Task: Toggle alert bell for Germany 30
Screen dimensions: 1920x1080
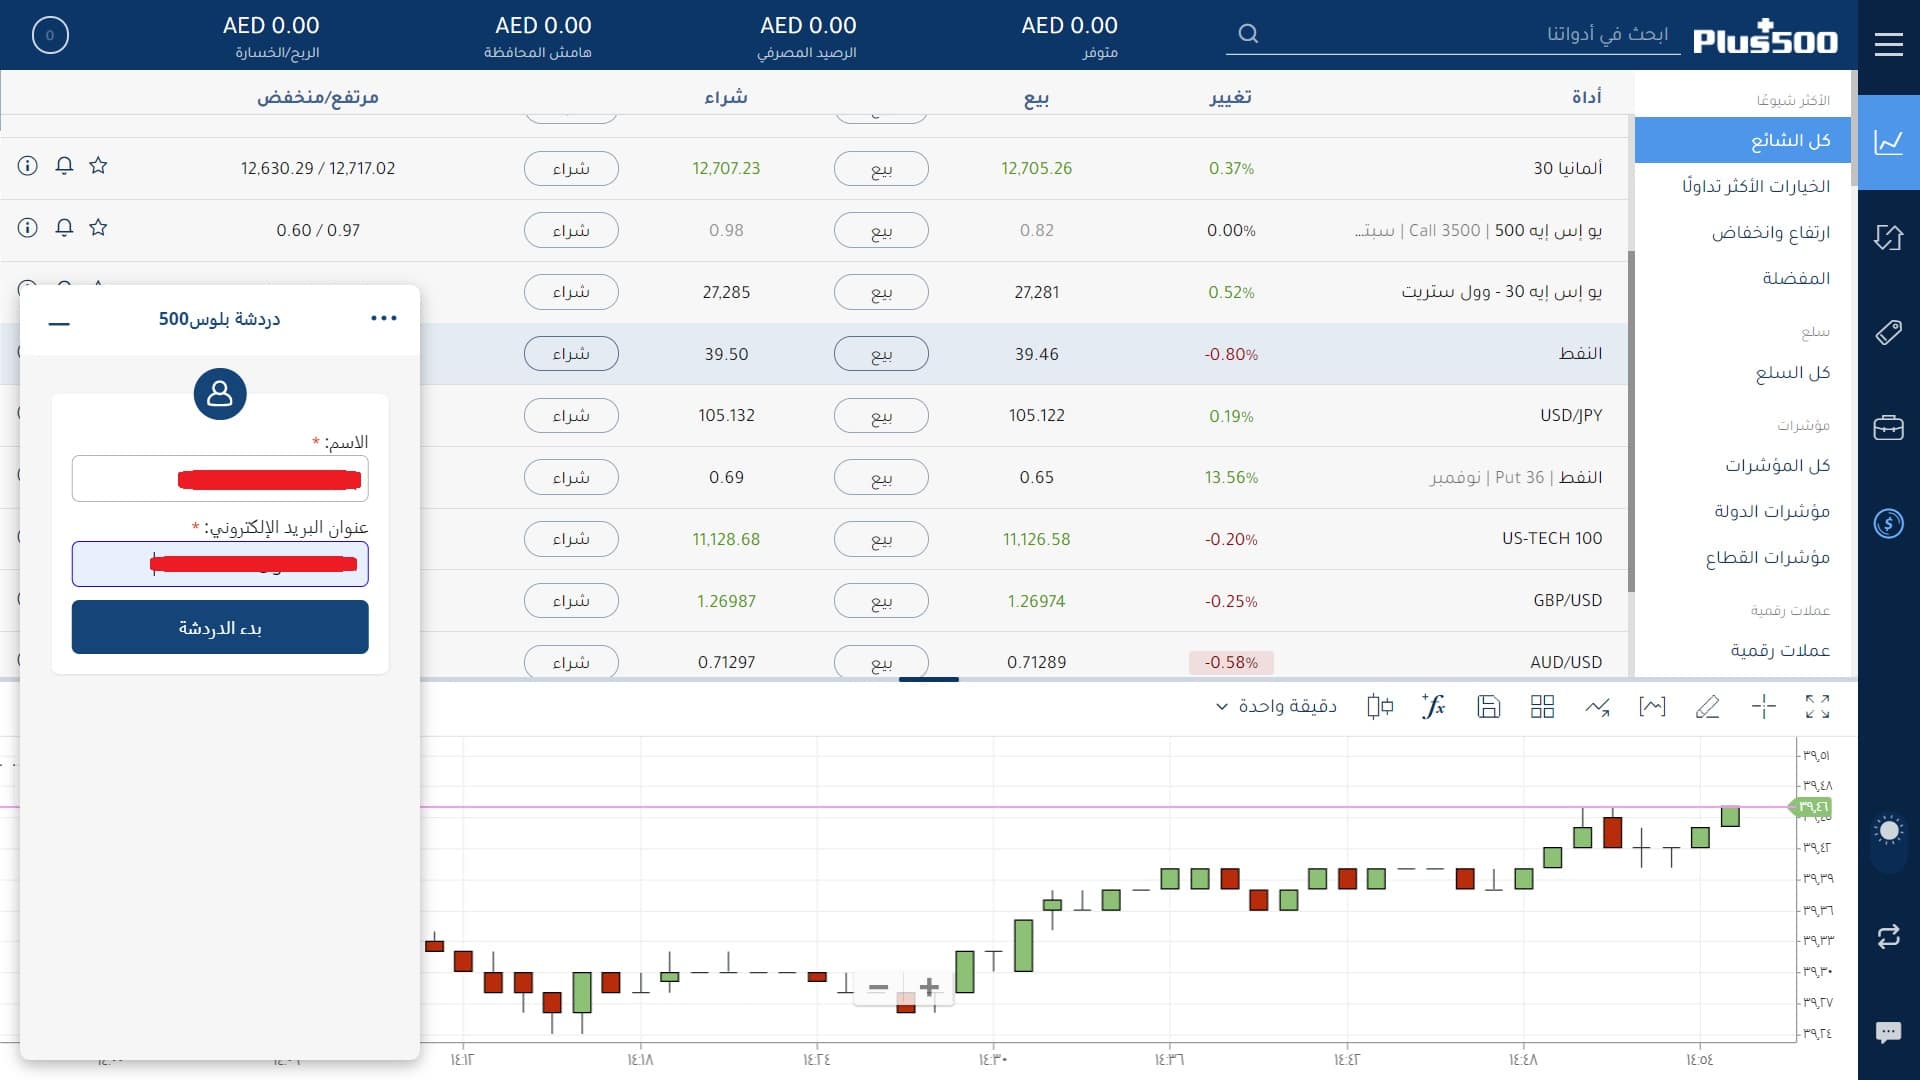Action: coord(64,166)
